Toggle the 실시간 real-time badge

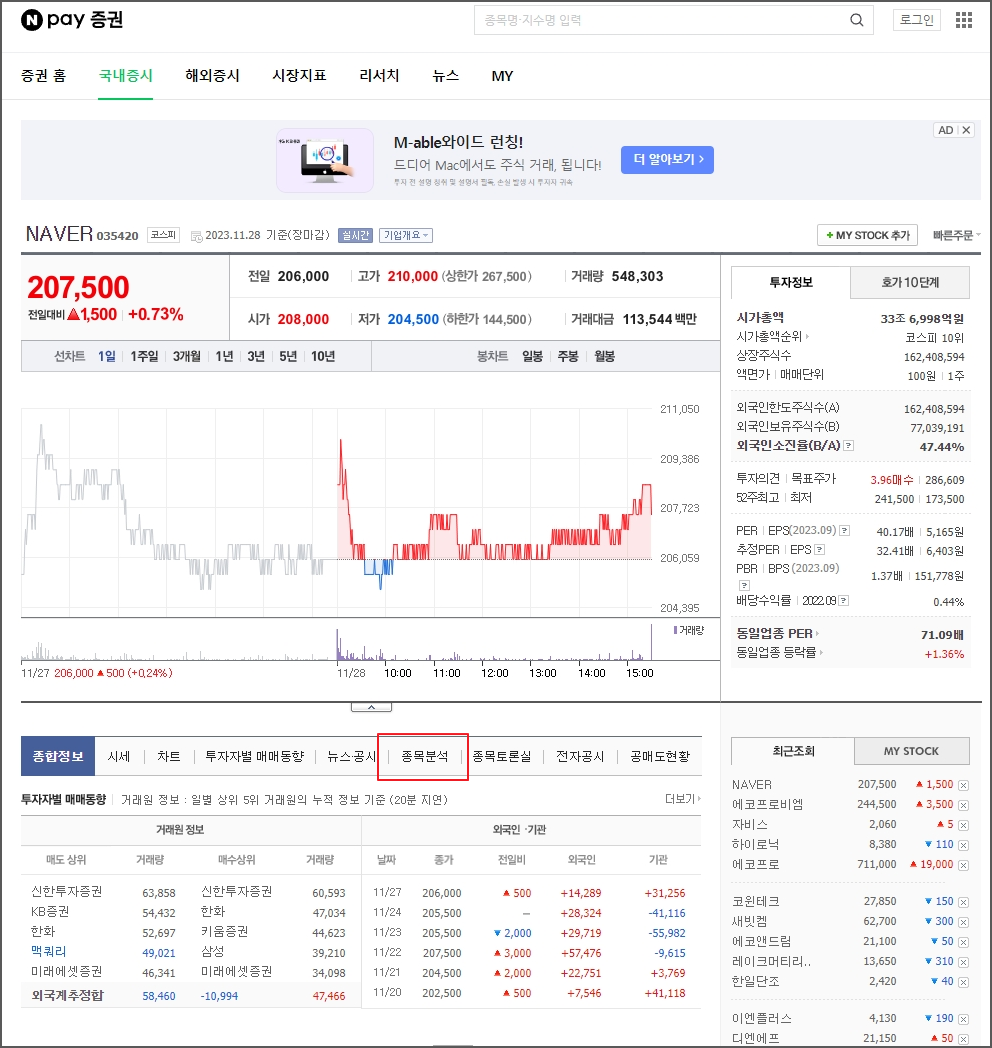pyautogui.click(x=355, y=235)
